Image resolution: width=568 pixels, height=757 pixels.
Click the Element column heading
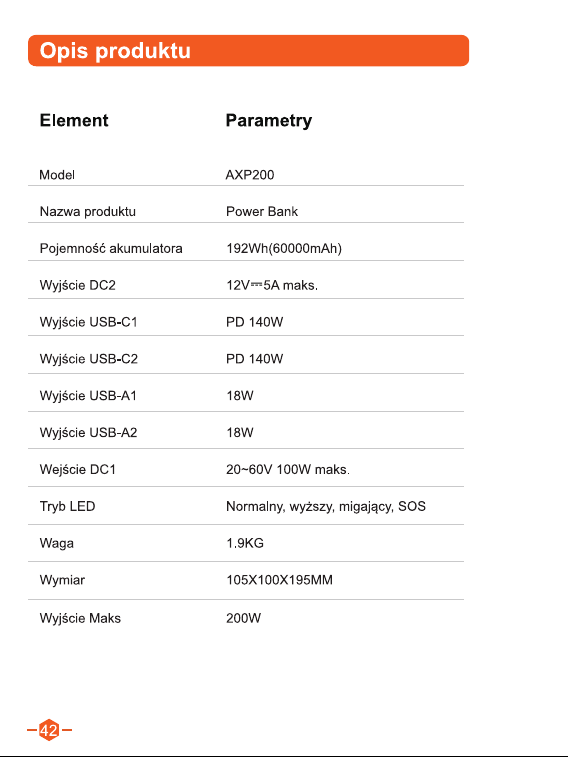(x=74, y=120)
